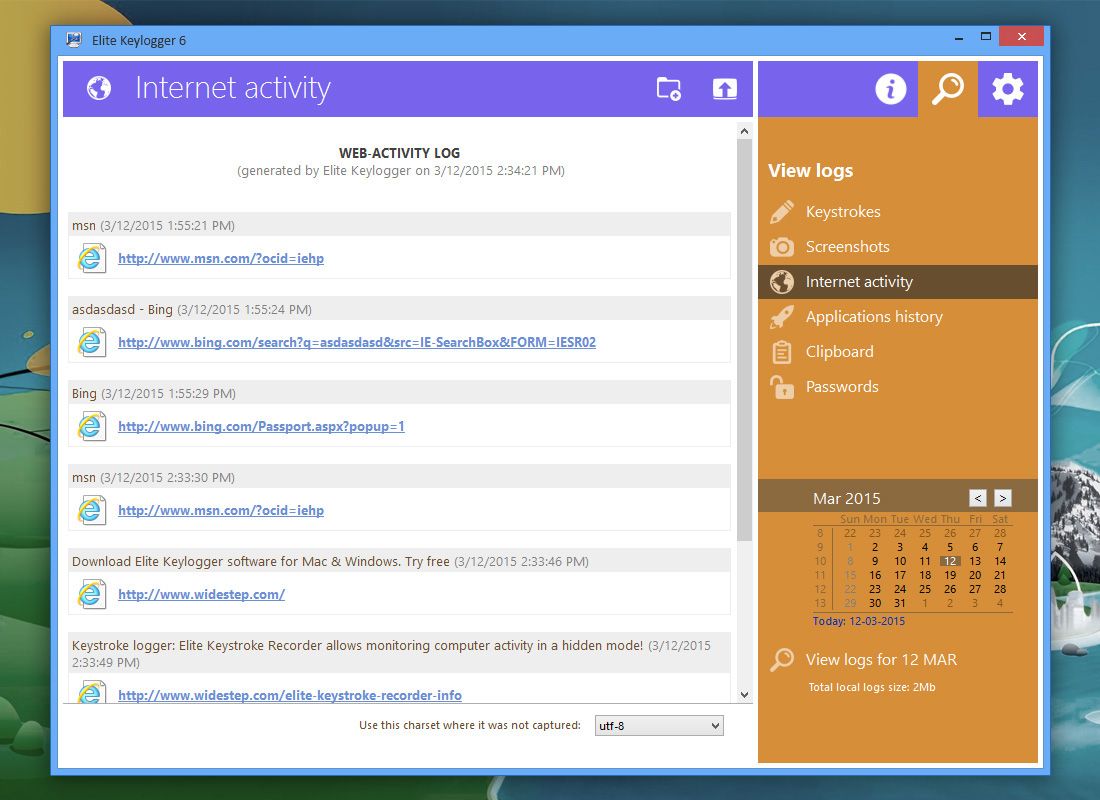Click the WEB-ACTIVITY LOG heading
This screenshot has width=1100, height=800.
400,153
